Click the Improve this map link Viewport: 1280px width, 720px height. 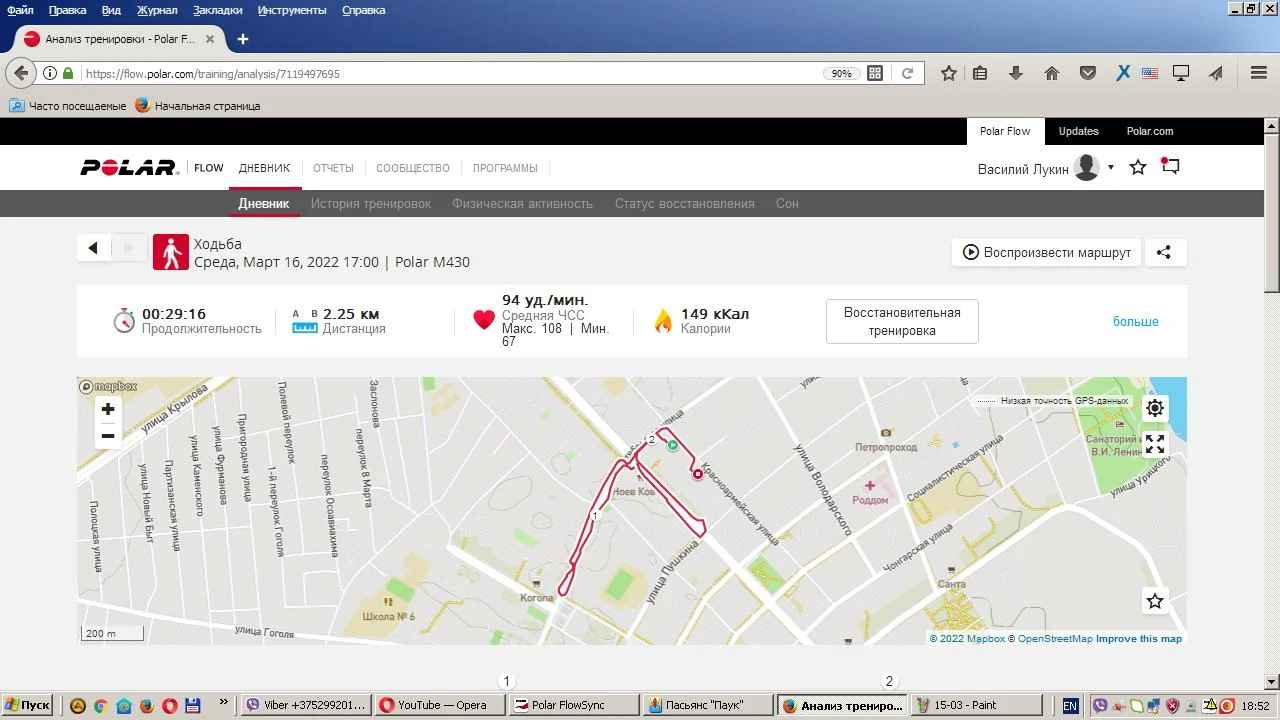point(1139,639)
